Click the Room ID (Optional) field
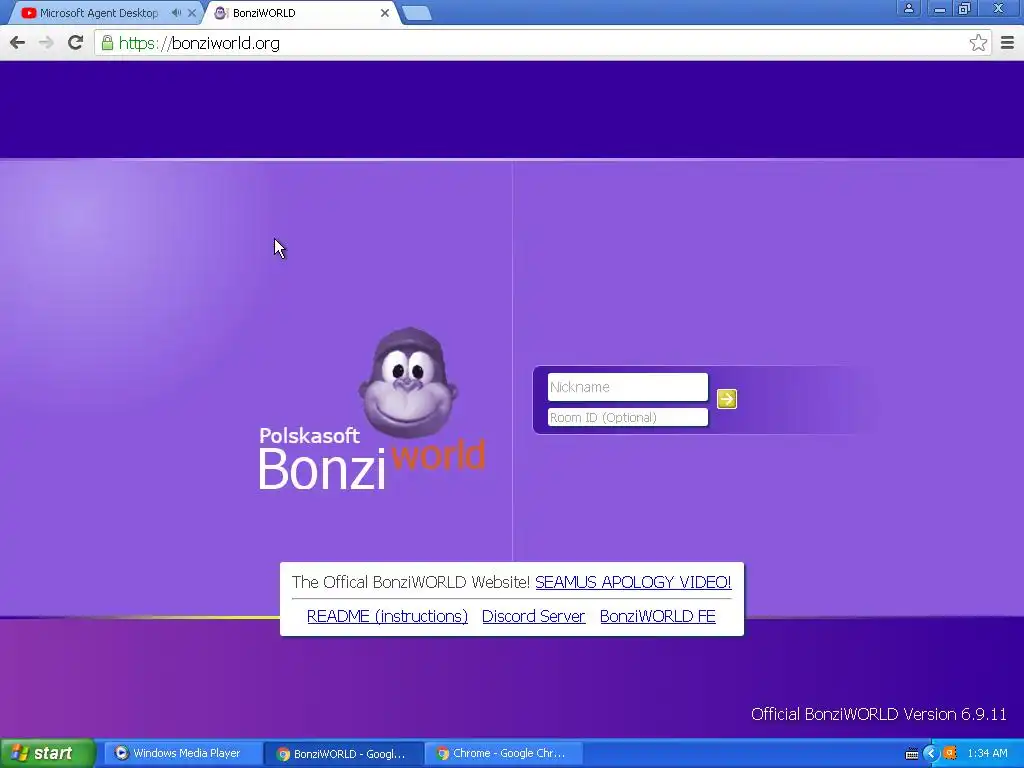Image resolution: width=1024 pixels, height=768 pixels. pos(628,417)
